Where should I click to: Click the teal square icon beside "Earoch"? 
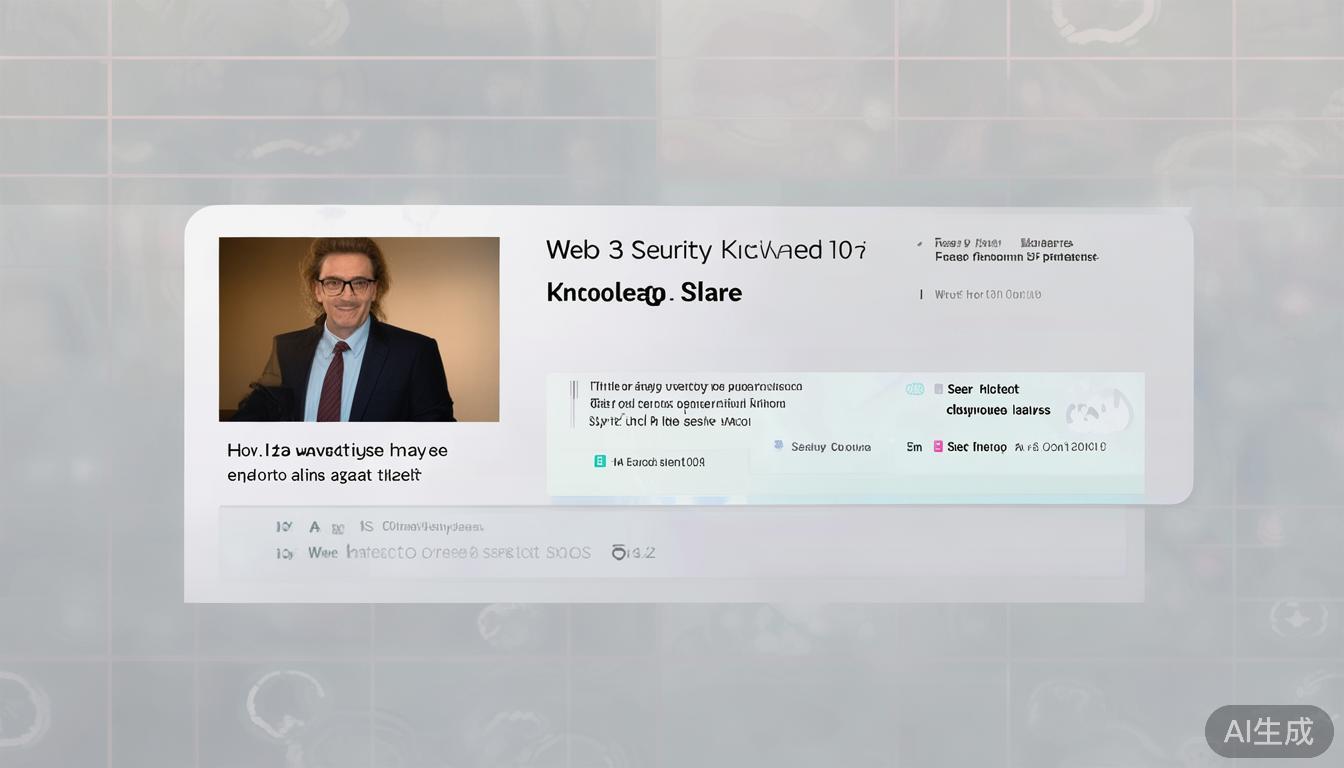[600, 461]
